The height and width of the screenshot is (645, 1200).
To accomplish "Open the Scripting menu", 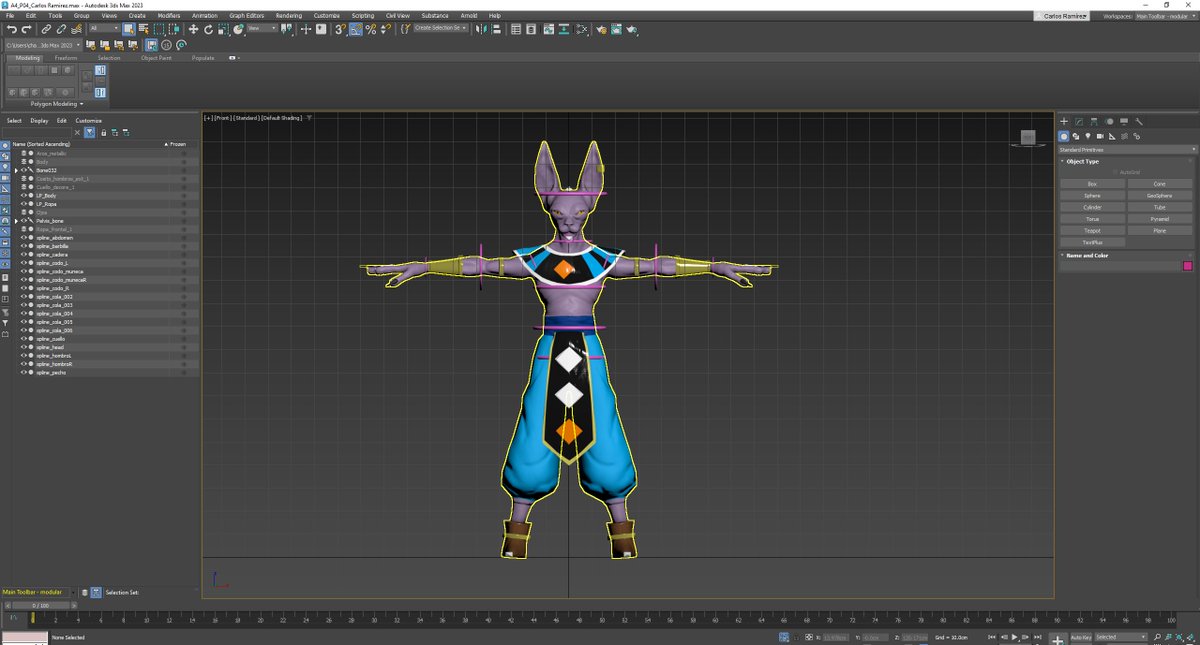I will pos(363,16).
